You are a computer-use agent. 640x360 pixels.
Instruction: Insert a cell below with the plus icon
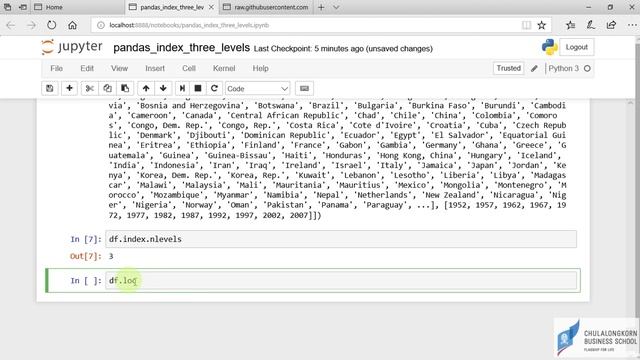point(69,89)
